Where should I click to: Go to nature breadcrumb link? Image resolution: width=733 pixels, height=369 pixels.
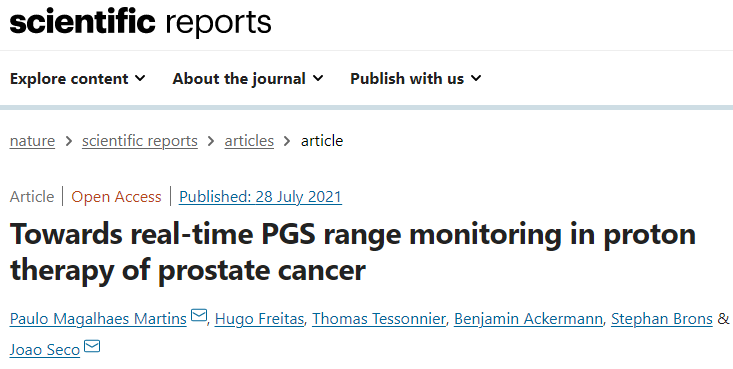(32, 141)
